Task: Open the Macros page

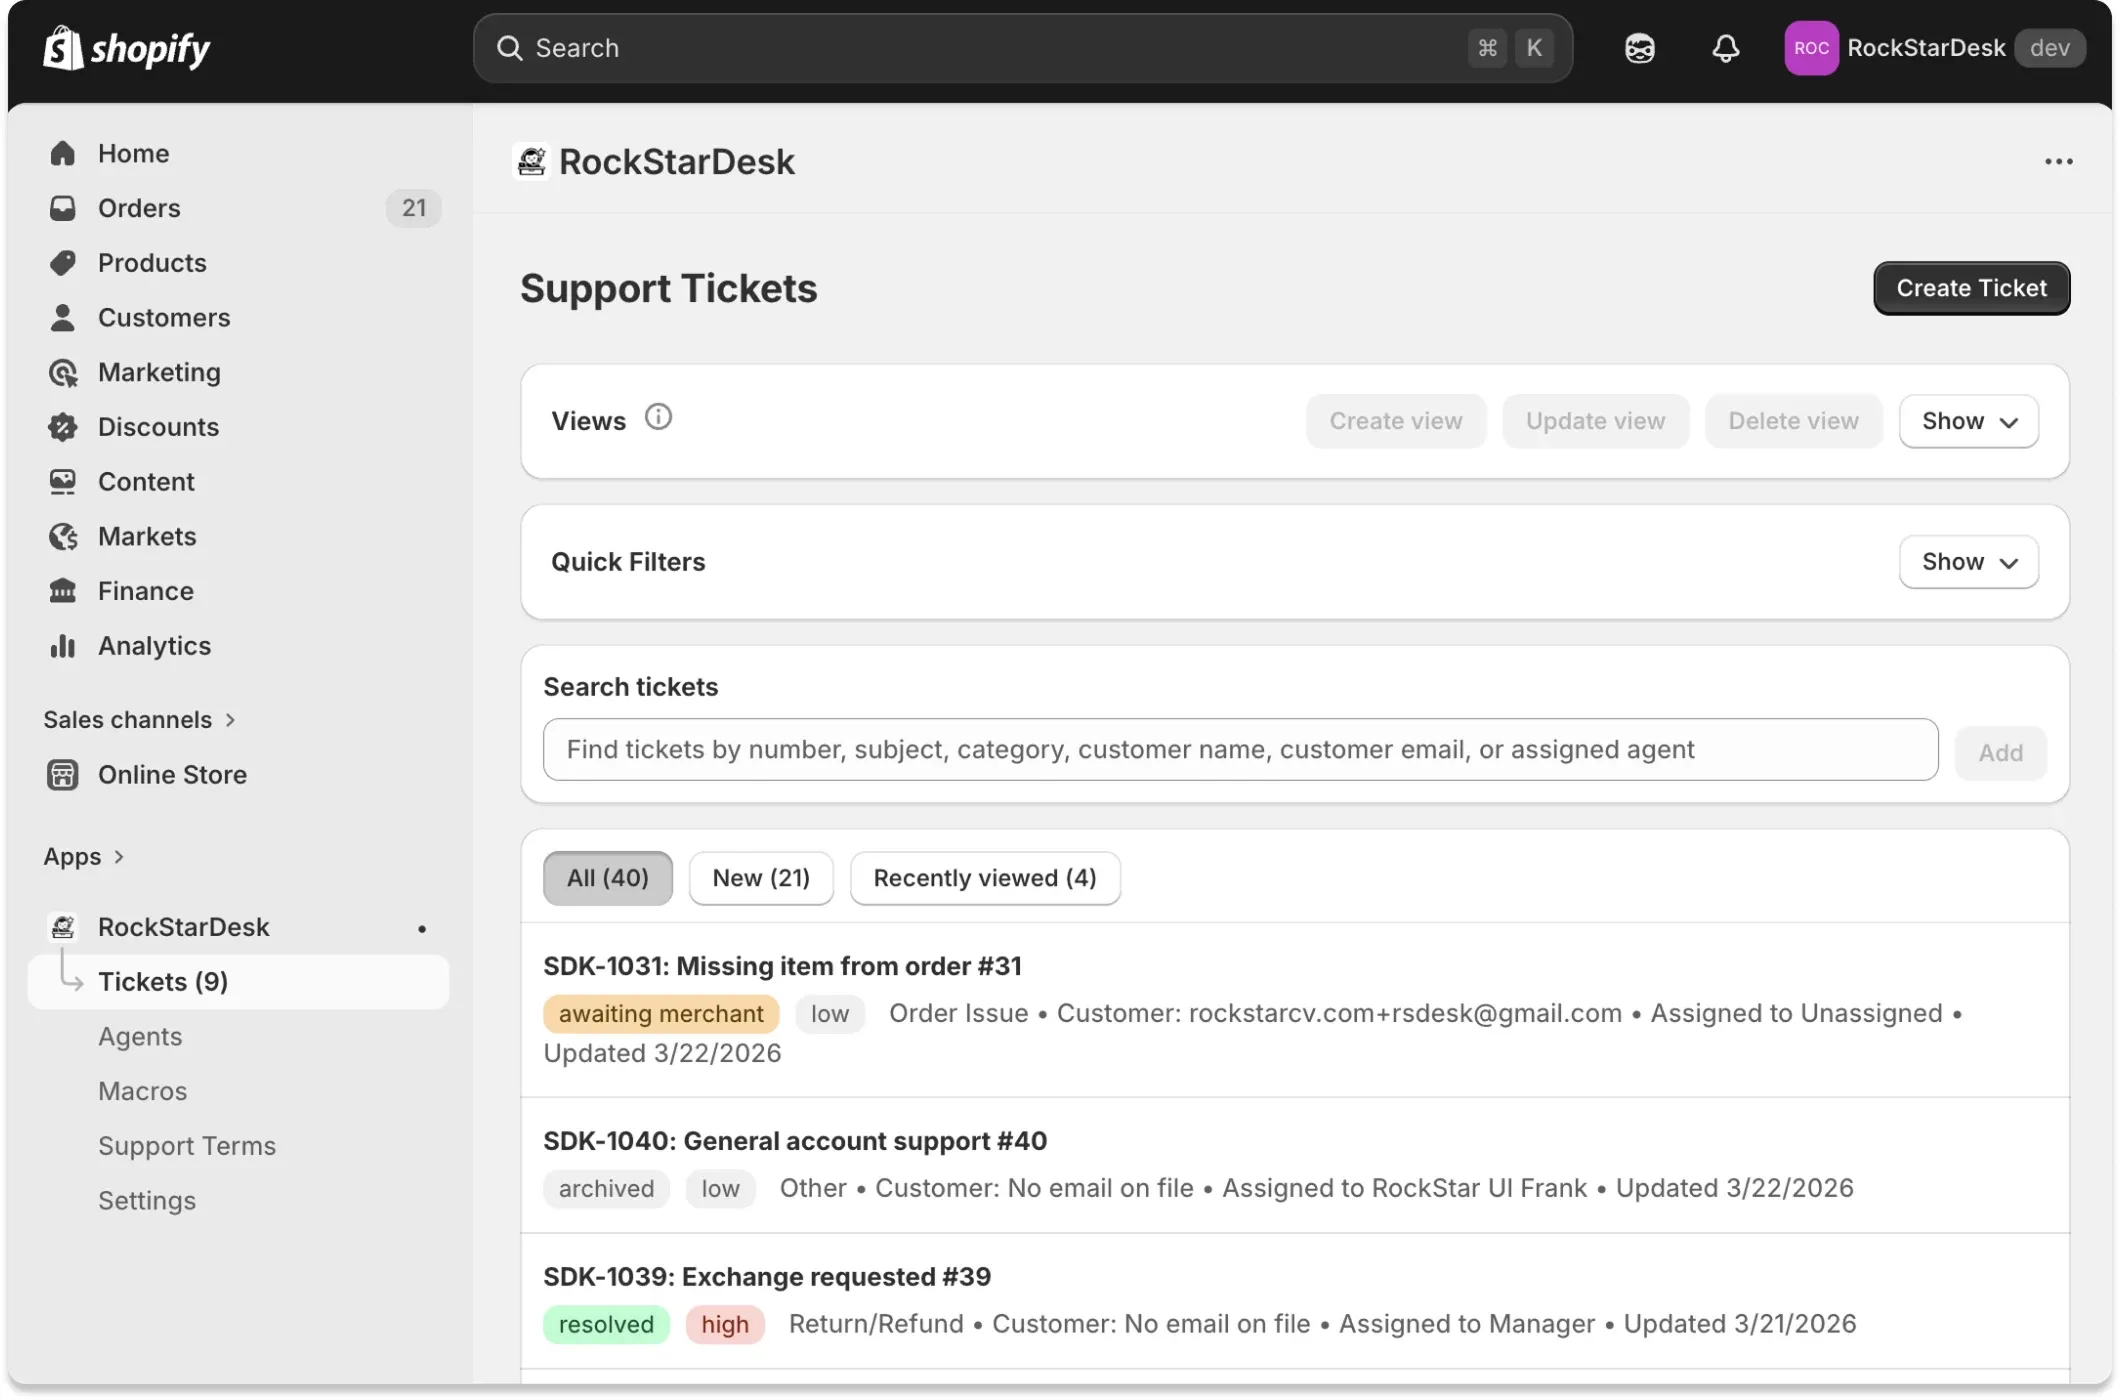Action: click(x=142, y=1091)
